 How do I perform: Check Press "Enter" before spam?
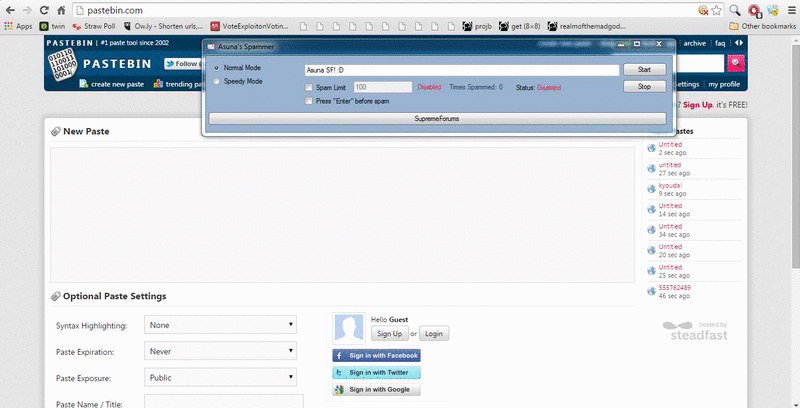pos(308,101)
